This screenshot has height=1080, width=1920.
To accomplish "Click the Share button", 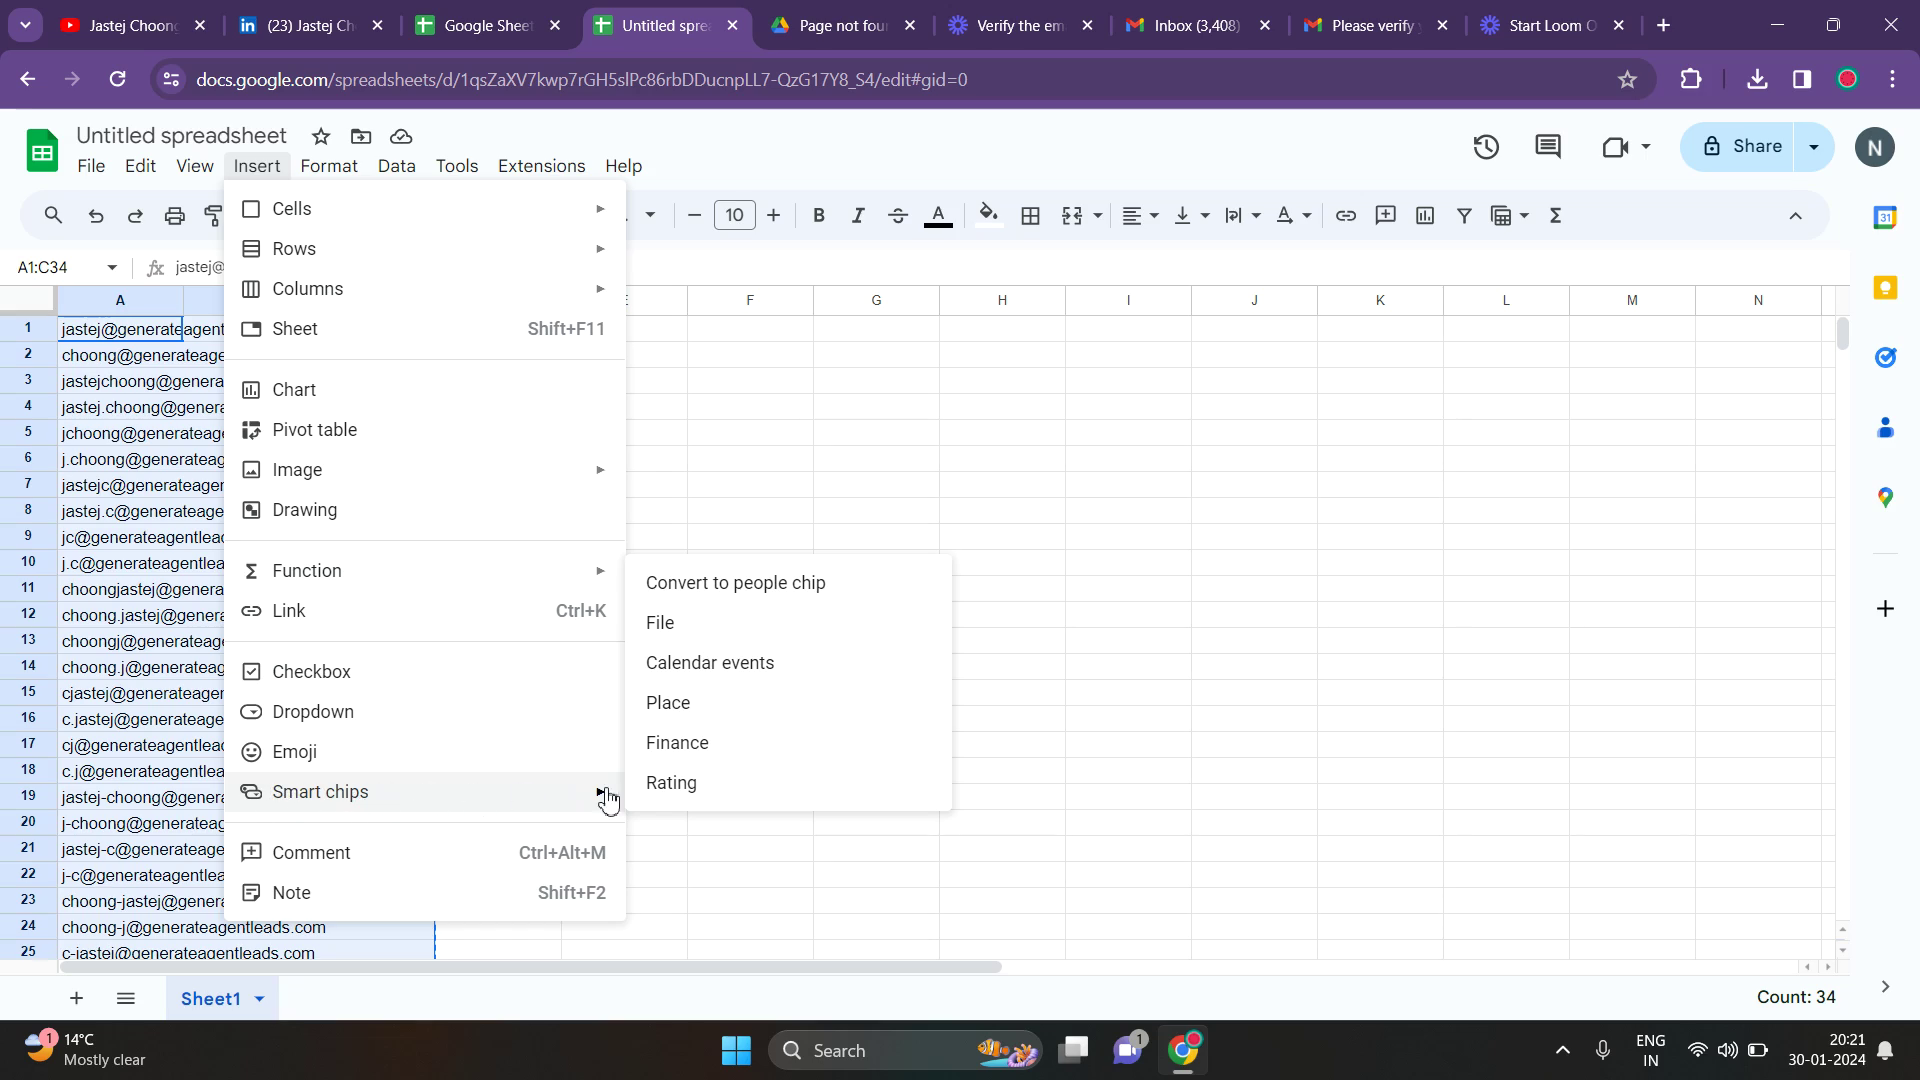I will click(1740, 147).
